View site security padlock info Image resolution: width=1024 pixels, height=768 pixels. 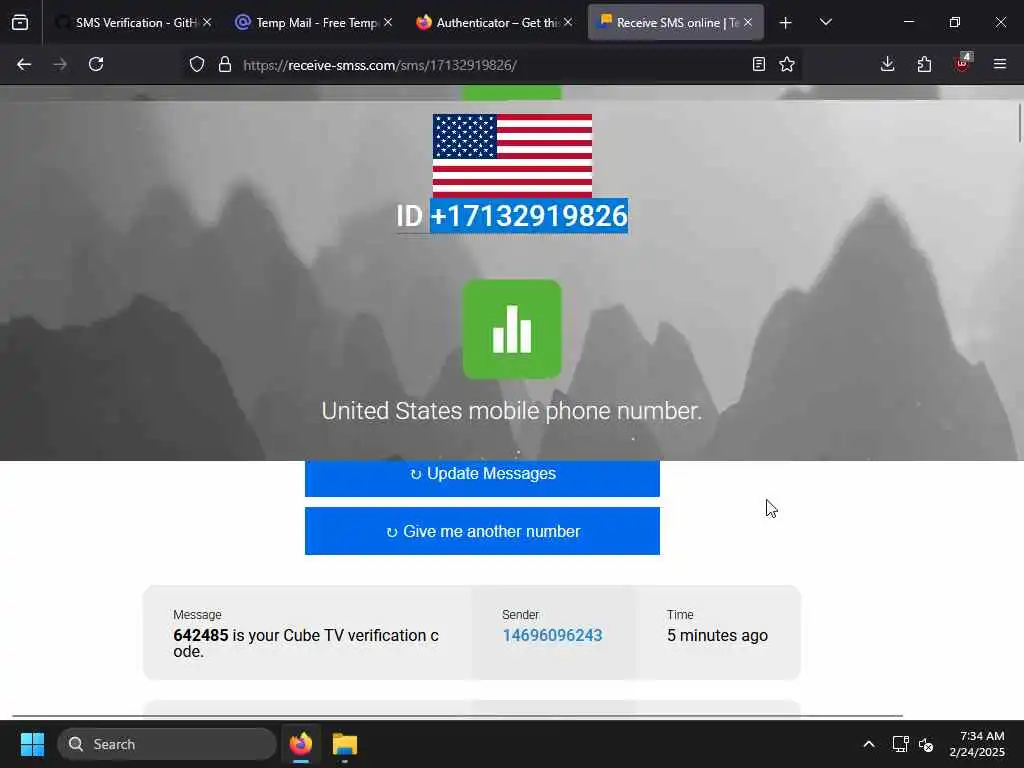225,65
